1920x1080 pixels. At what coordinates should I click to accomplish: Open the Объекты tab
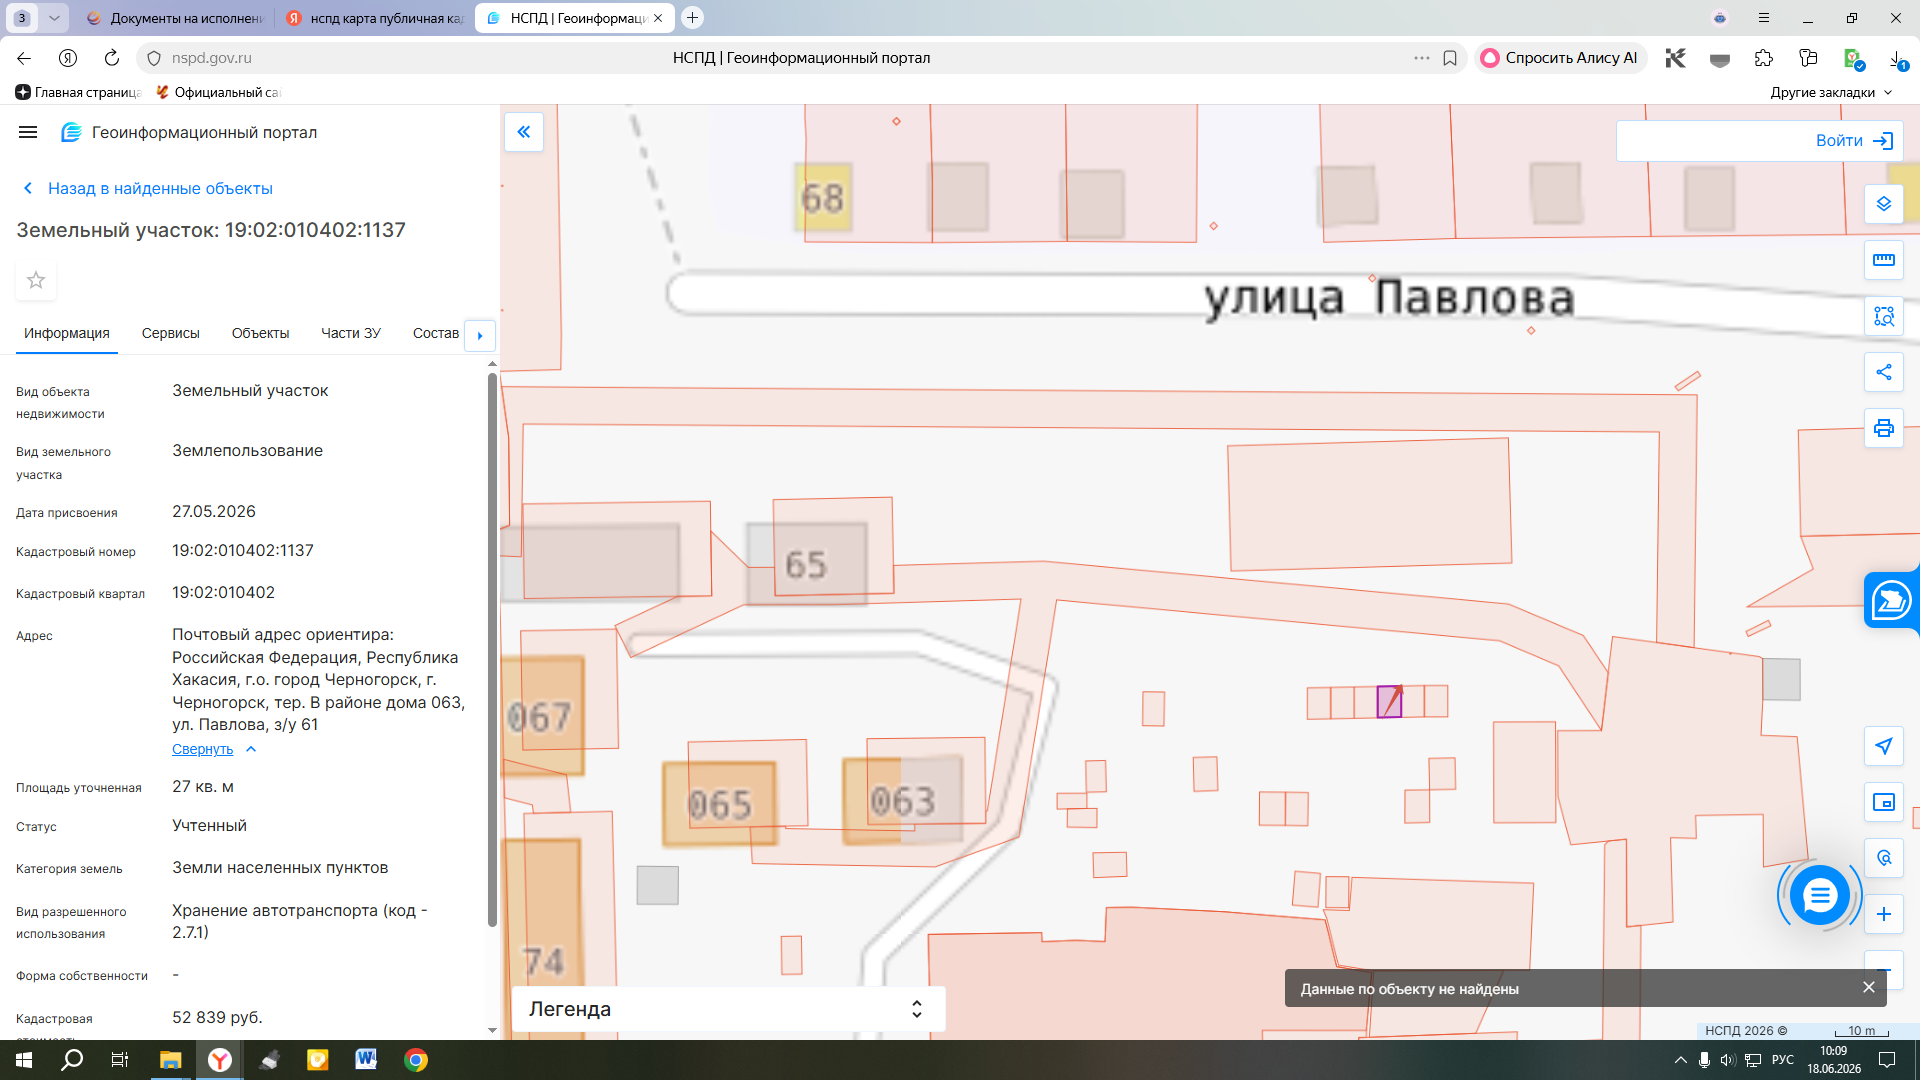[260, 333]
